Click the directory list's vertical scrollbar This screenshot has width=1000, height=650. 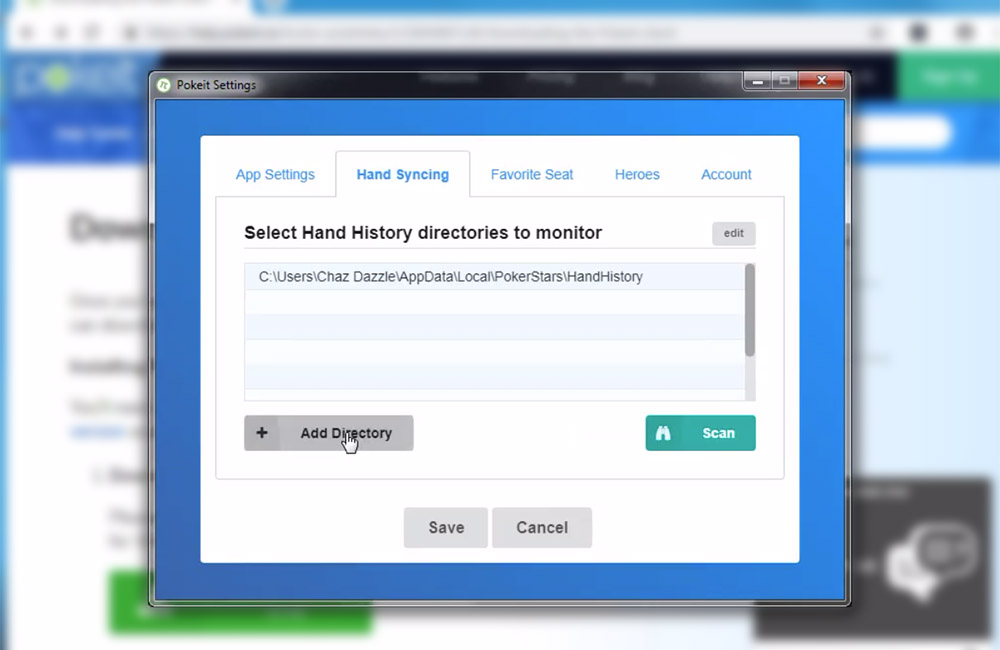coord(750,310)
